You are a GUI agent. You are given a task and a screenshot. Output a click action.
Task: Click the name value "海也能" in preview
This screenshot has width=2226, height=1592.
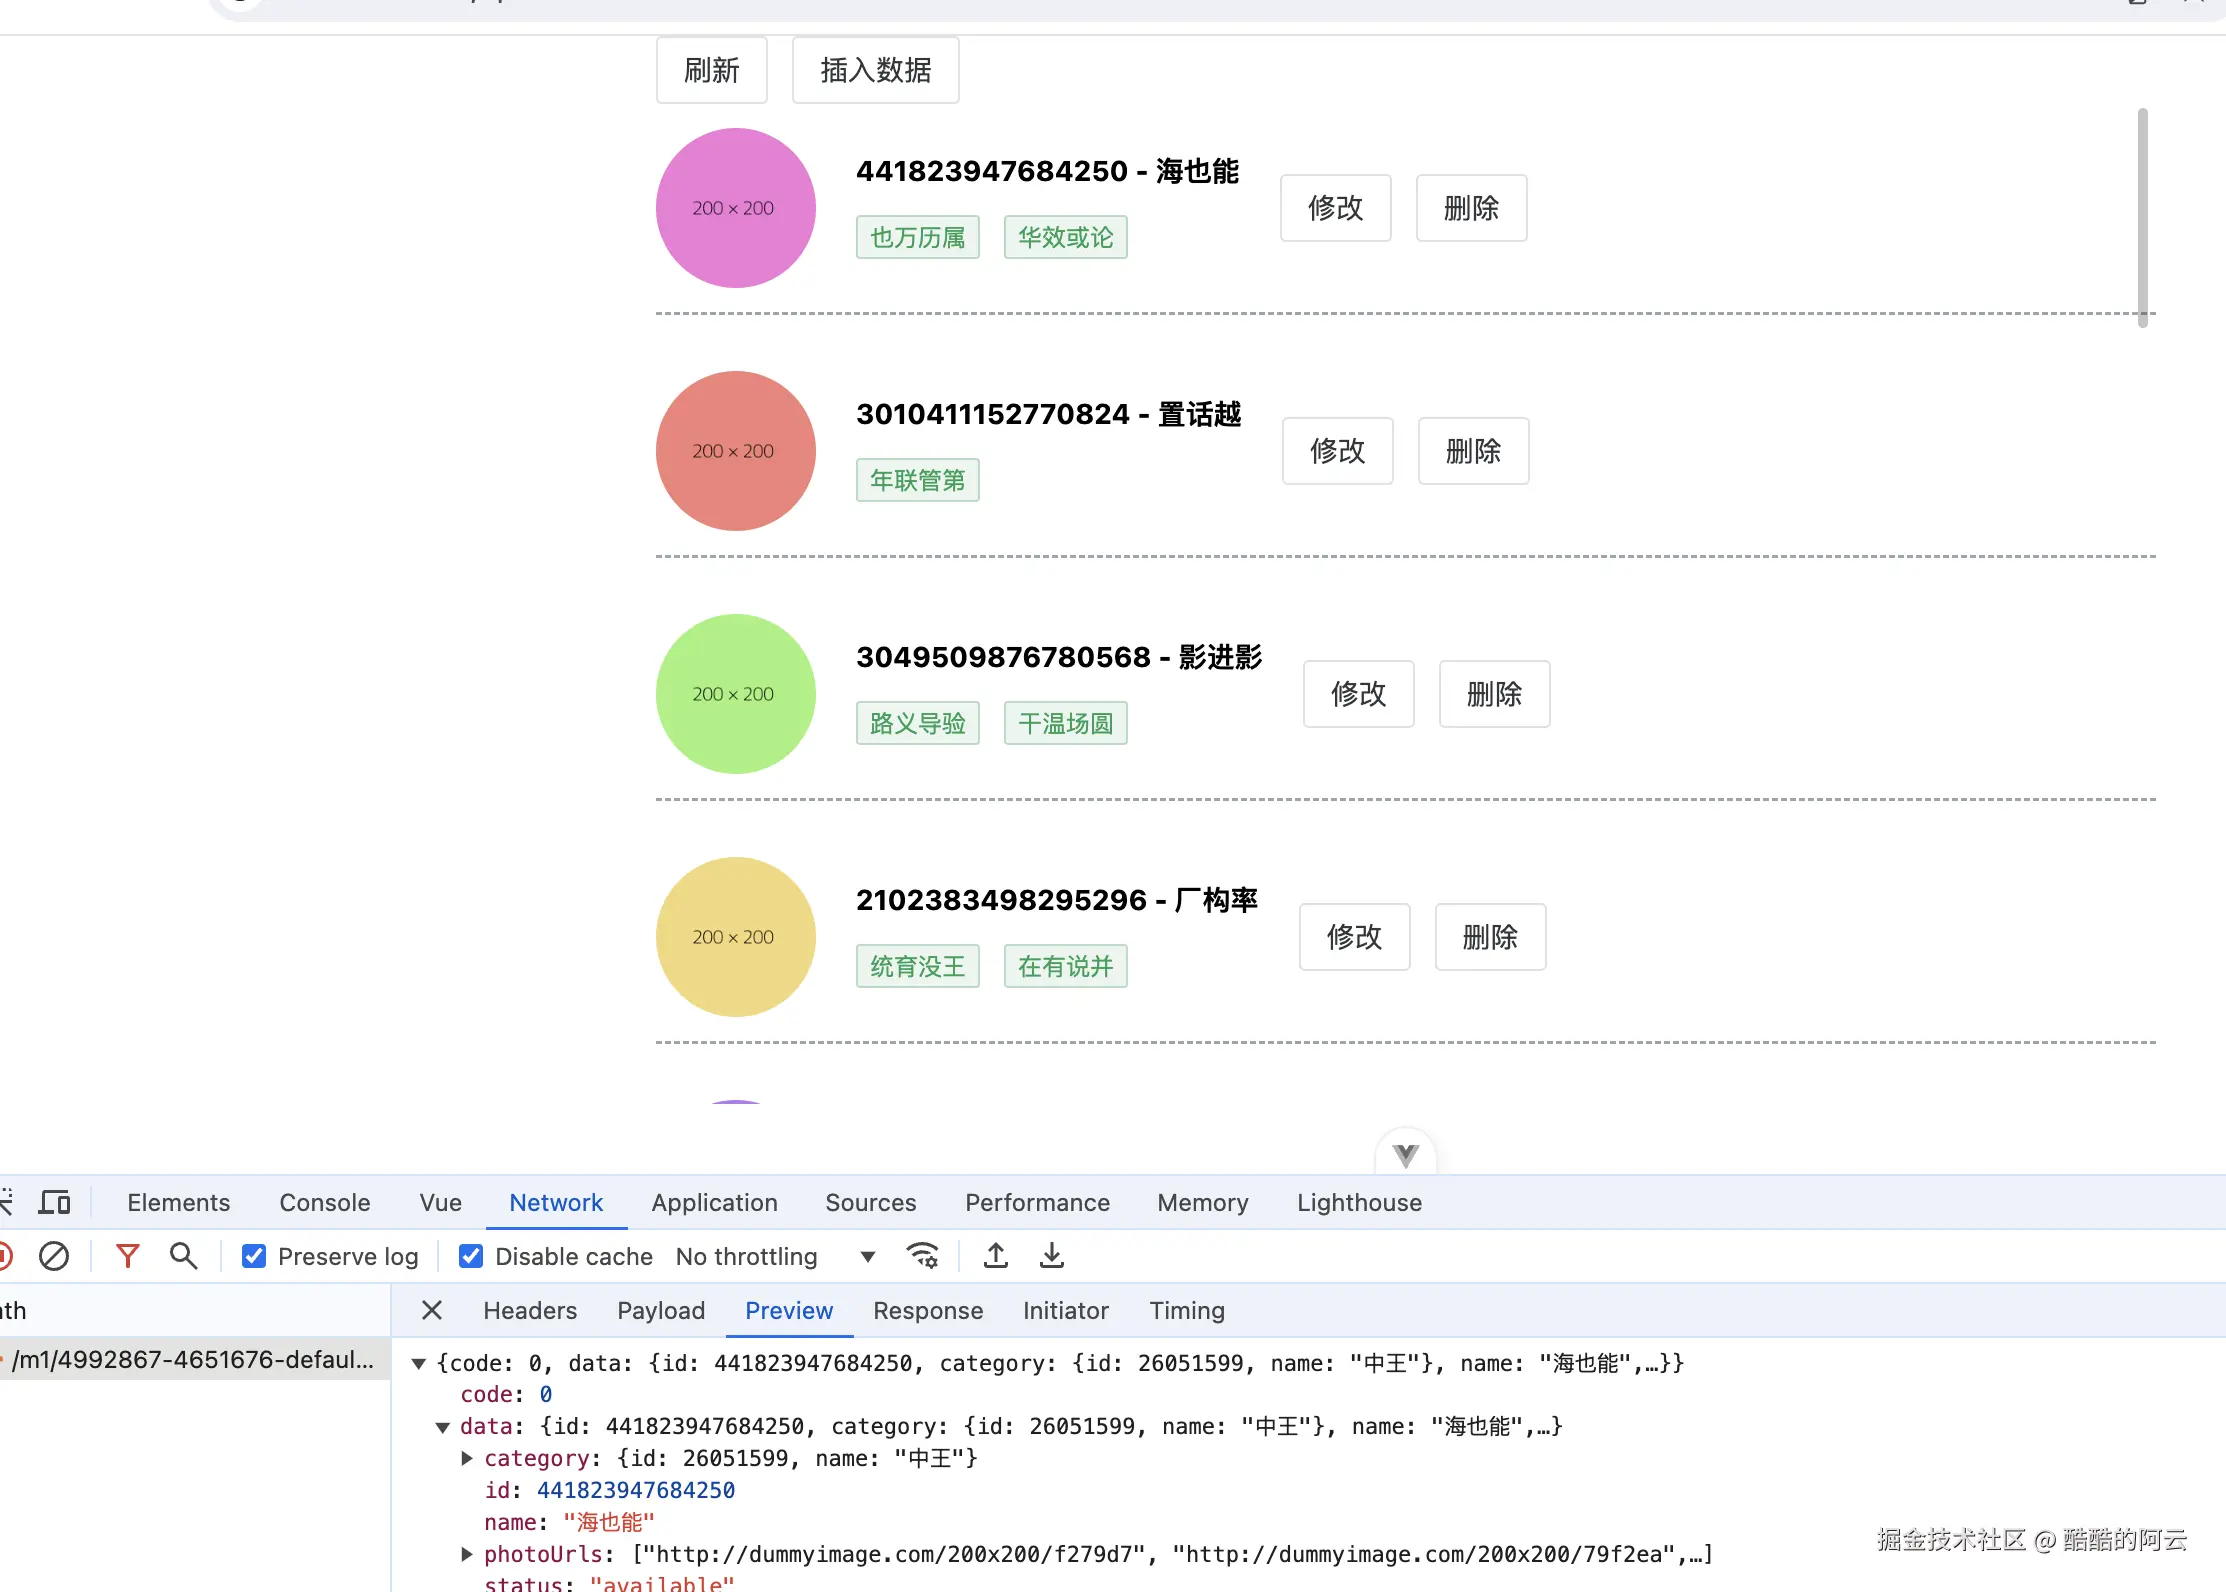tap(609, 1522)
